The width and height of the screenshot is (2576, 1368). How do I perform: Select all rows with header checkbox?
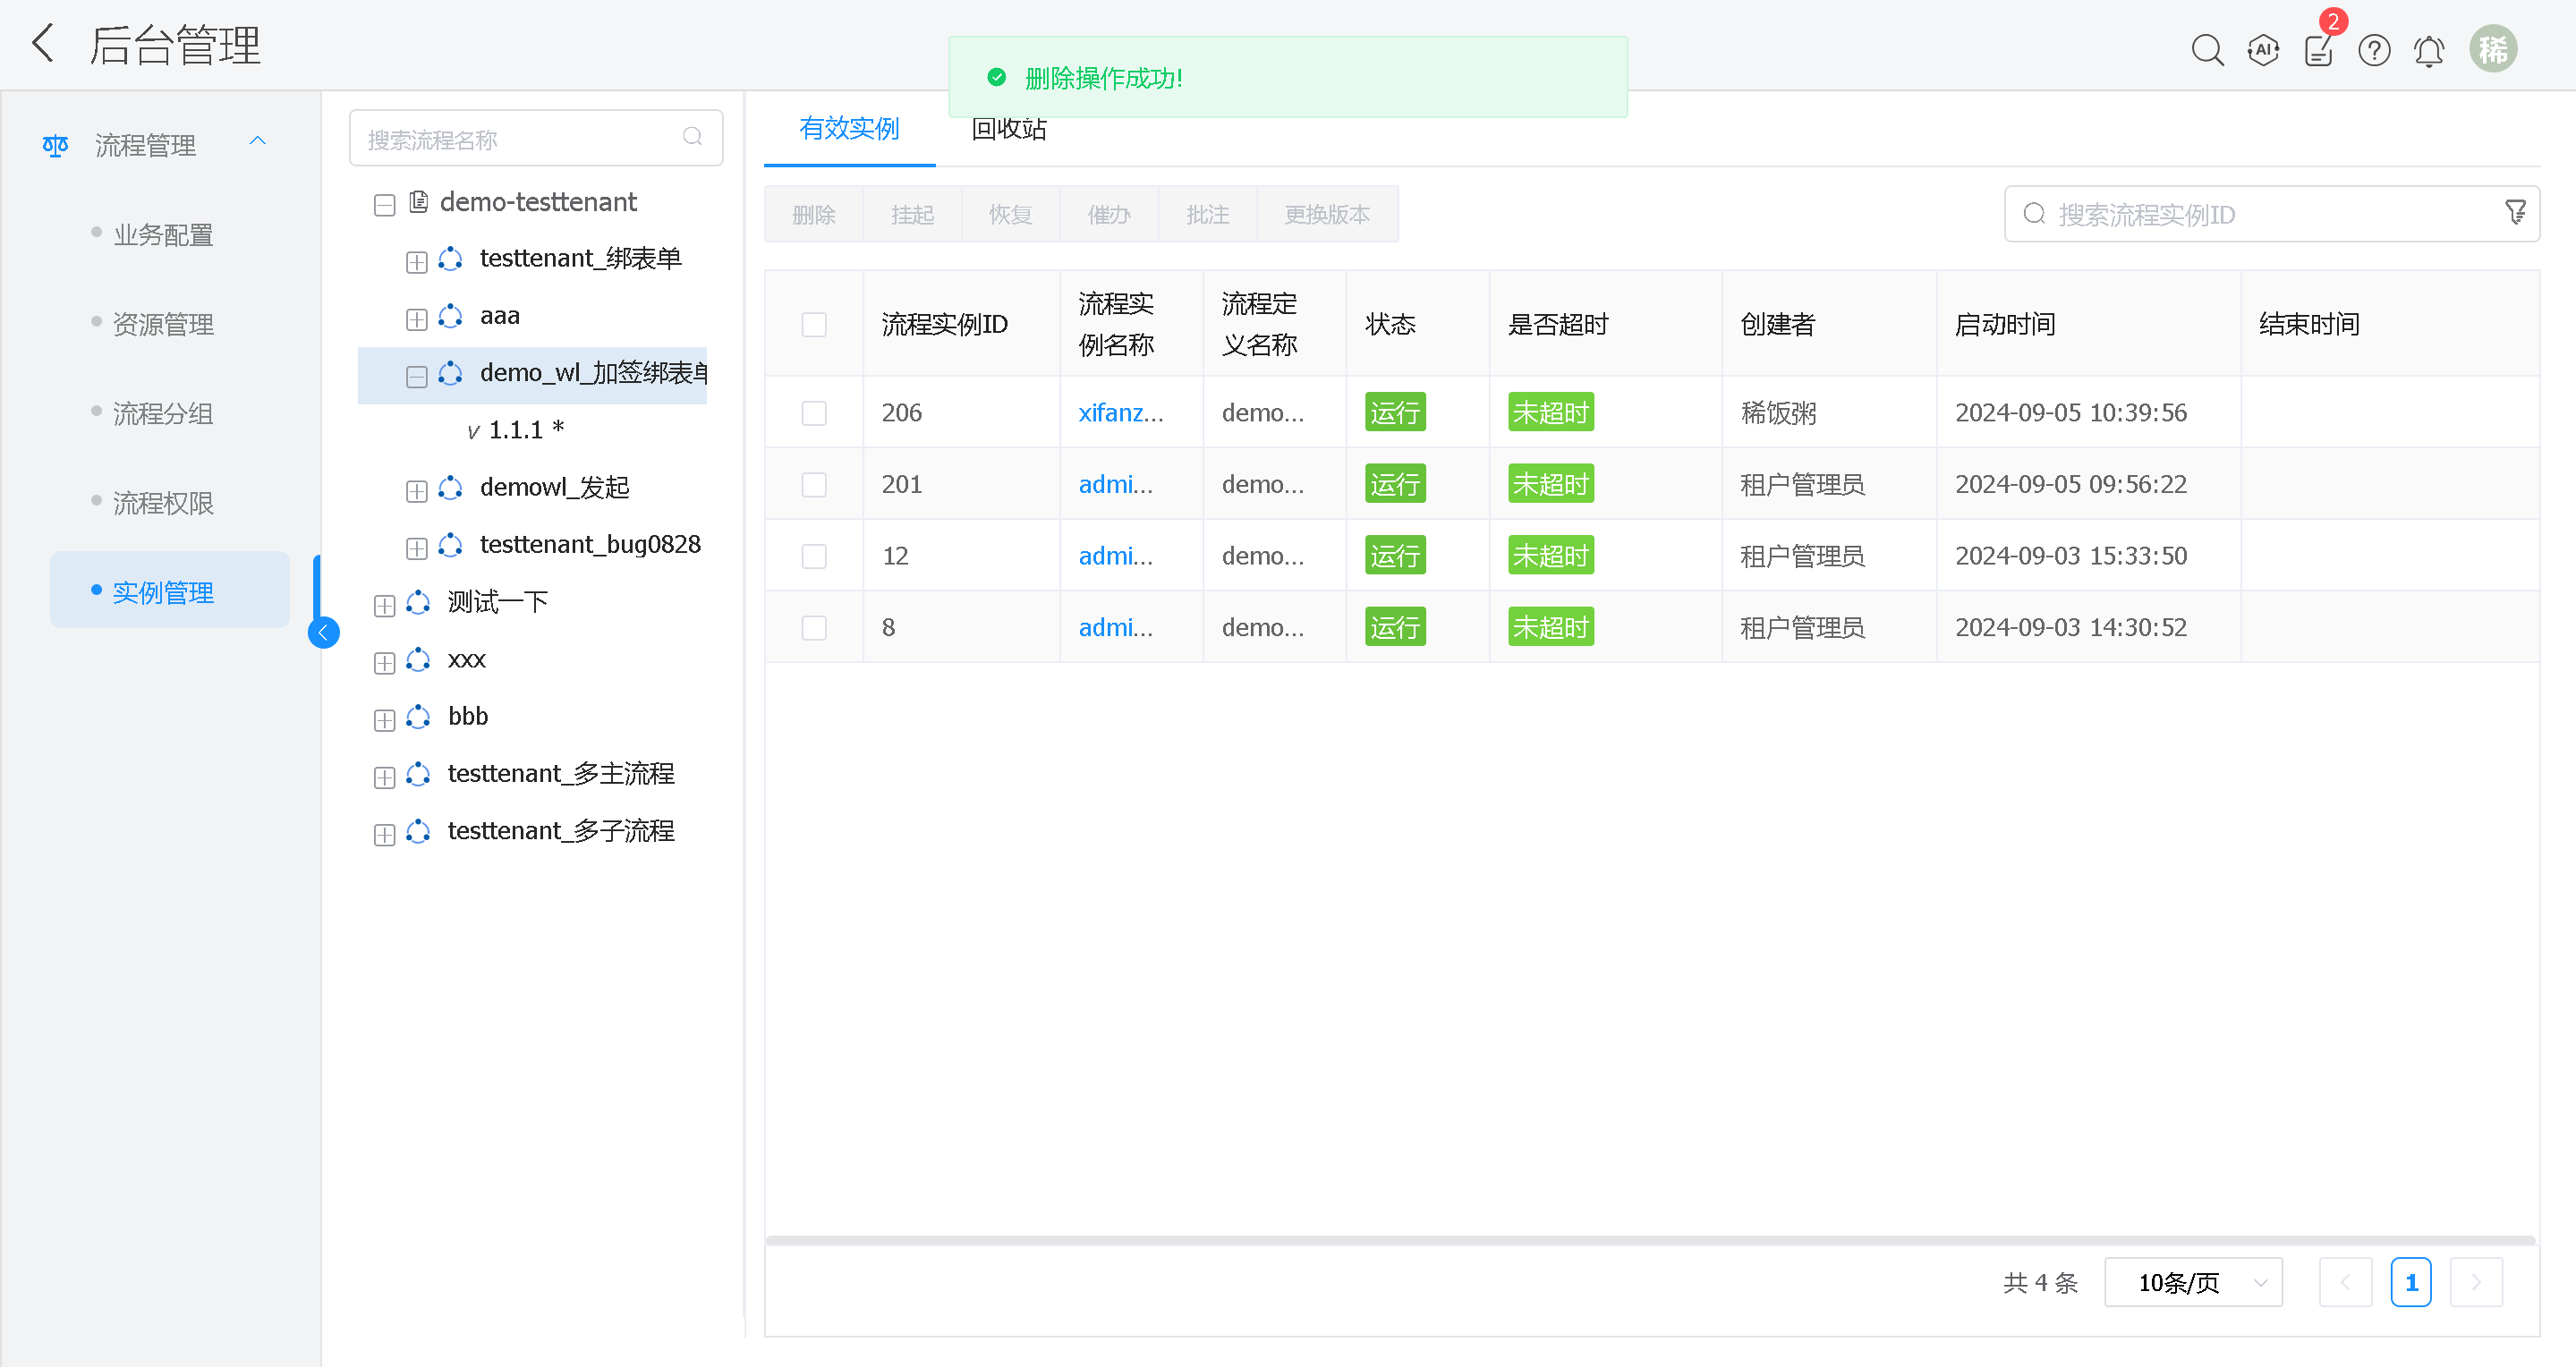814,325
